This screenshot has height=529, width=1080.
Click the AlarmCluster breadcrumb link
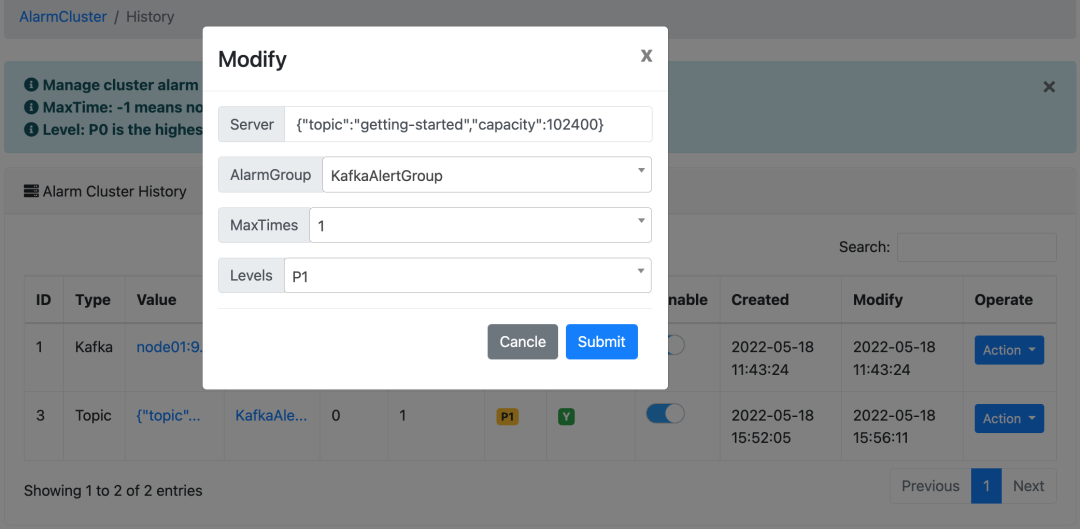tap(63, 17)
